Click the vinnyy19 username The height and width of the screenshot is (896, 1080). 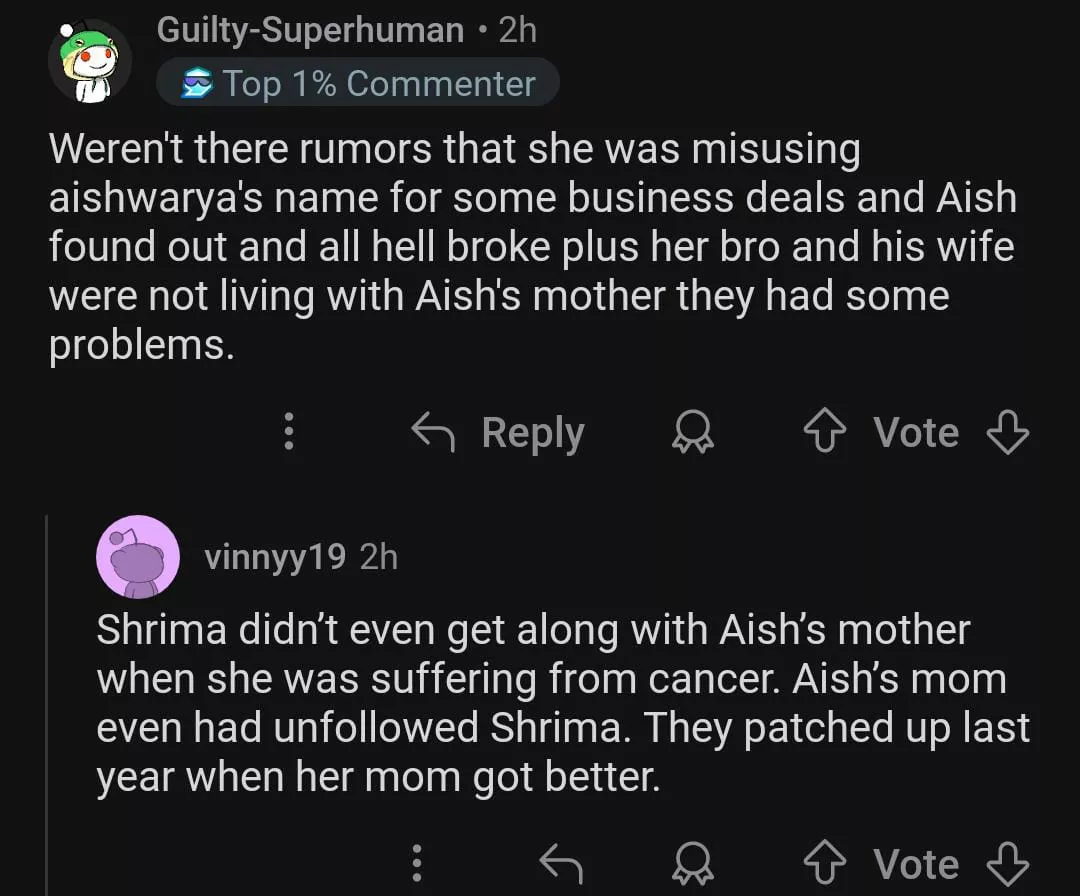tap(274, 557)
